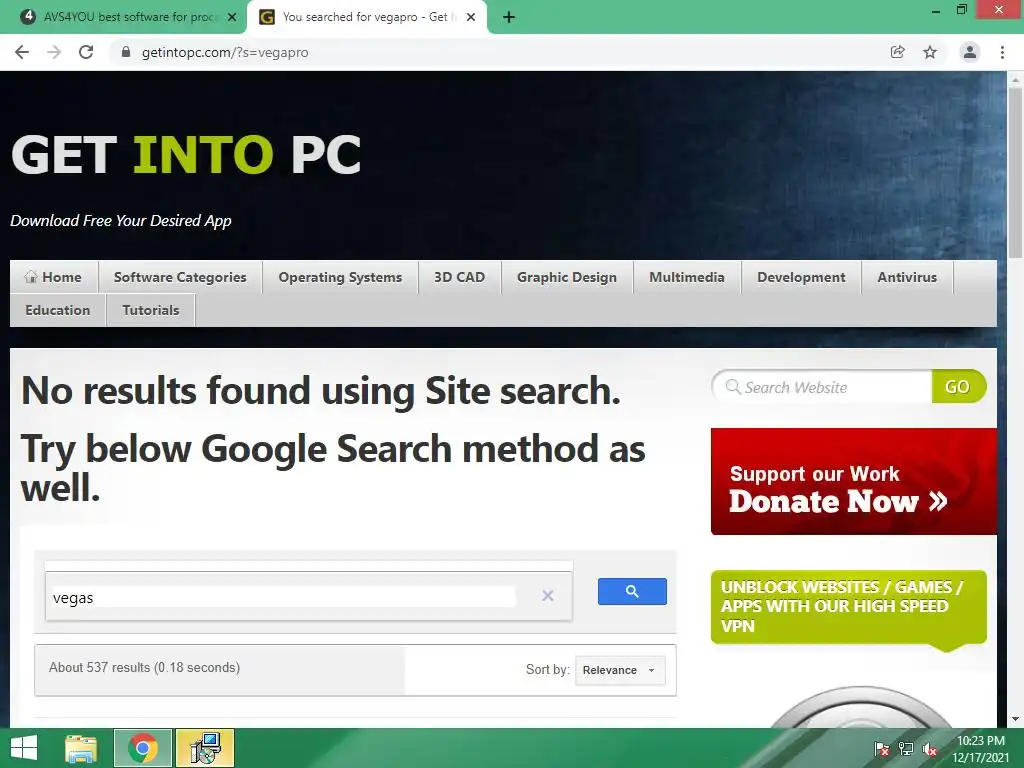Click the share page icon in address bar

(x=897, y=52)
